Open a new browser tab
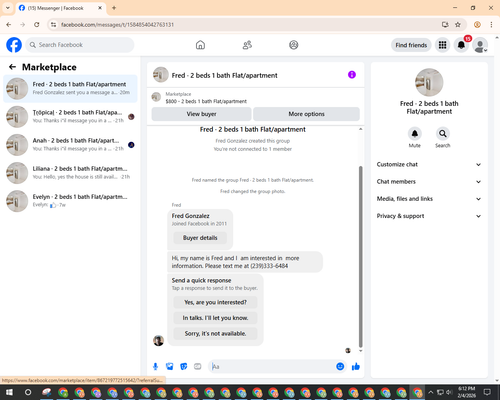Image resolution: width=500 pixels, height=400 pixels. 114,8
